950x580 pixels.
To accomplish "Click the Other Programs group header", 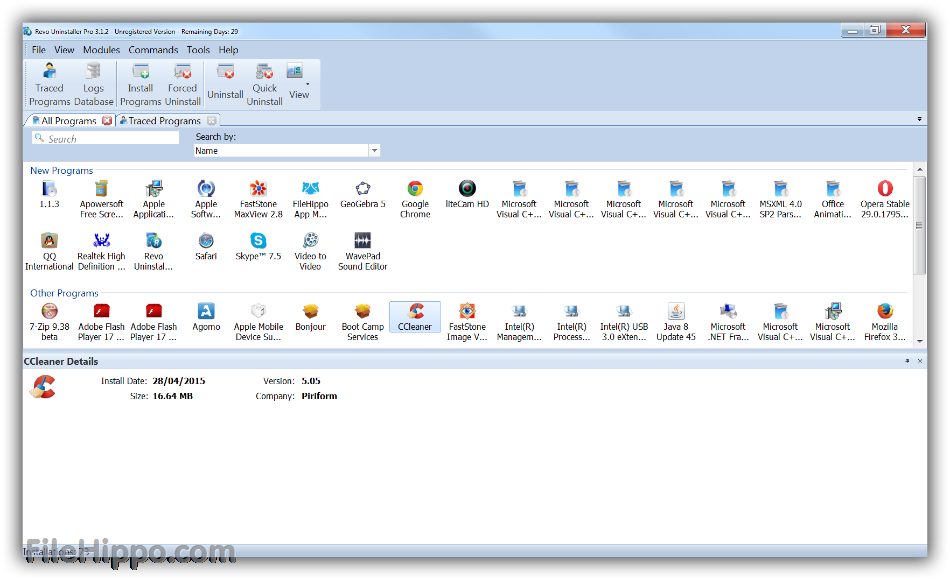I will tap(64, 293).
